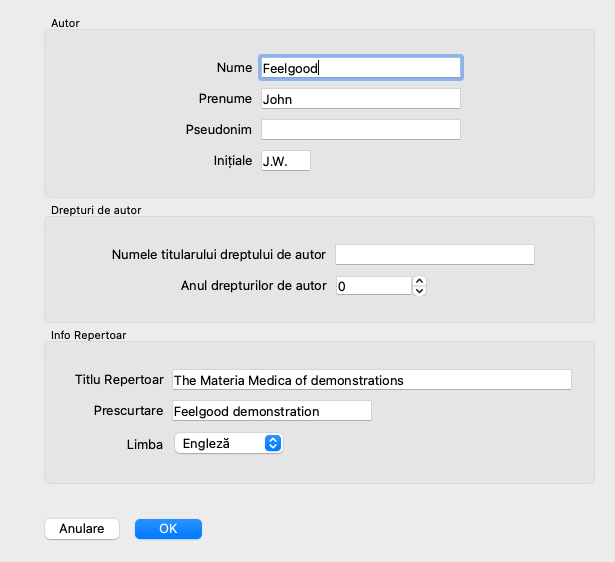Viewport: 615px width, 562px height.
Task: Click the Anul drepturilor de autor number field
Action: (x=373, y=286)
